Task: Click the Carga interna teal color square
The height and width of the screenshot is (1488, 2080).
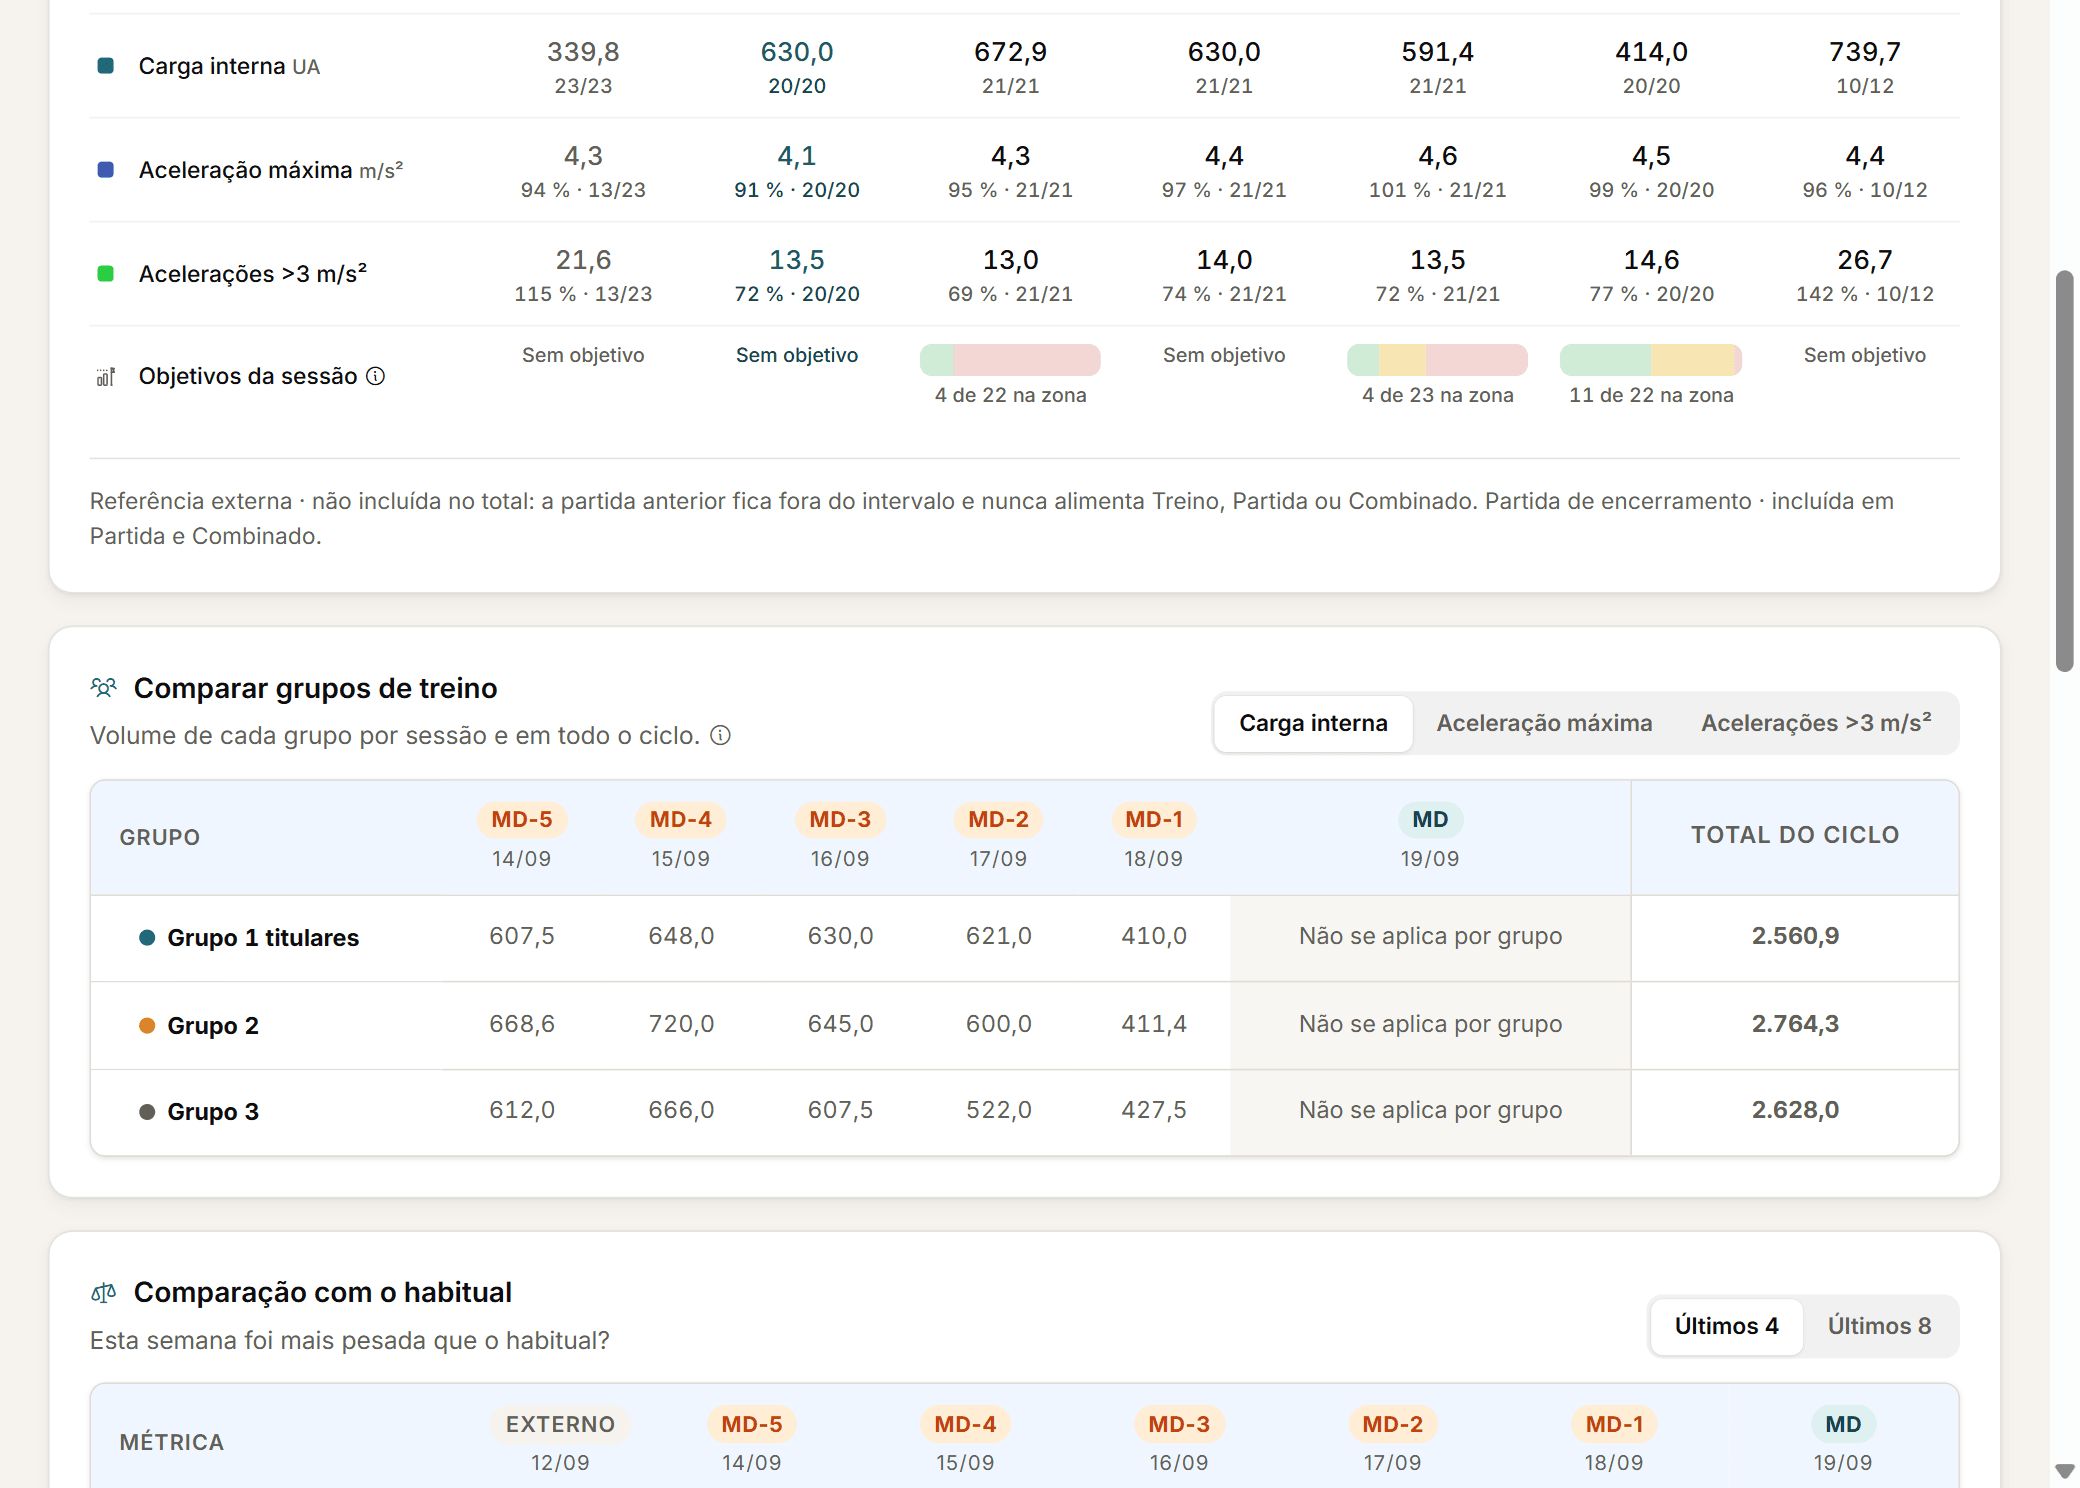Action: point(105,66)
